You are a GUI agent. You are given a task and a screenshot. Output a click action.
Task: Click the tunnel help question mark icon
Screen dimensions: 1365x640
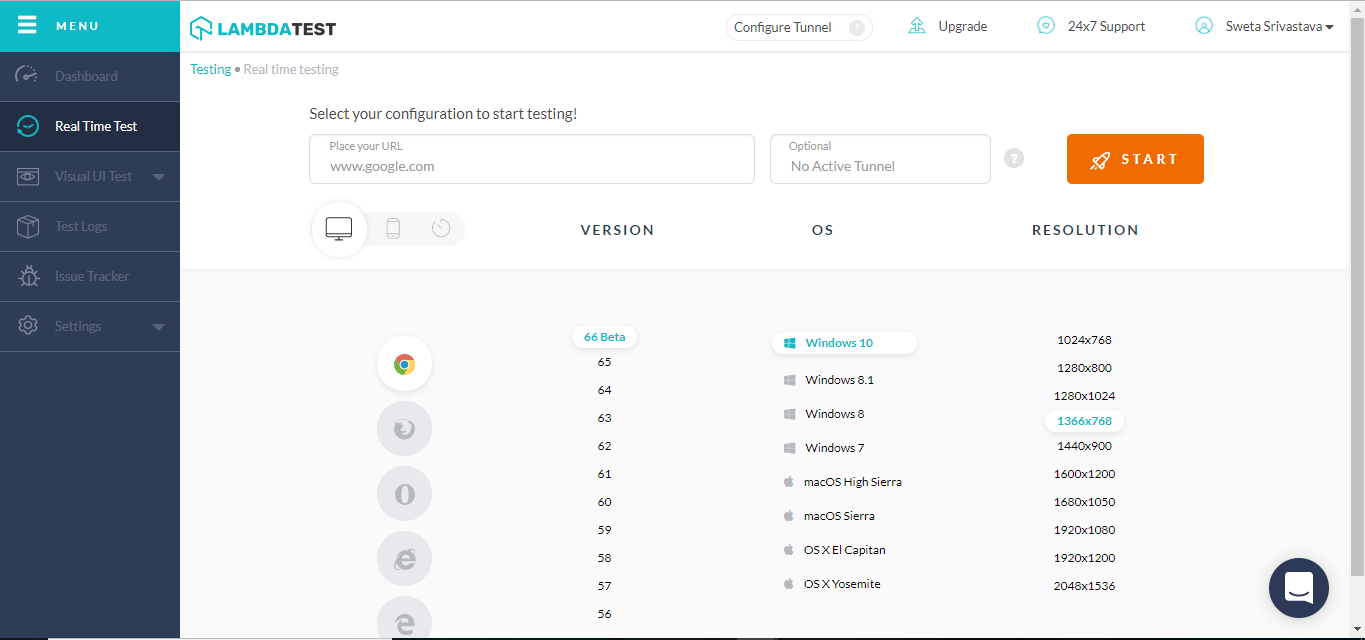click(1014, 158)
